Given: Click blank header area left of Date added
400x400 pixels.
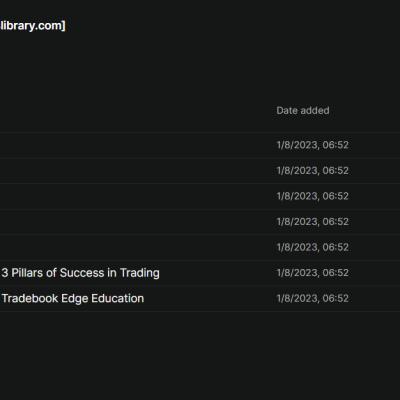Looking at the screenshot, I should pyautogui.click(x=133, y=110).
